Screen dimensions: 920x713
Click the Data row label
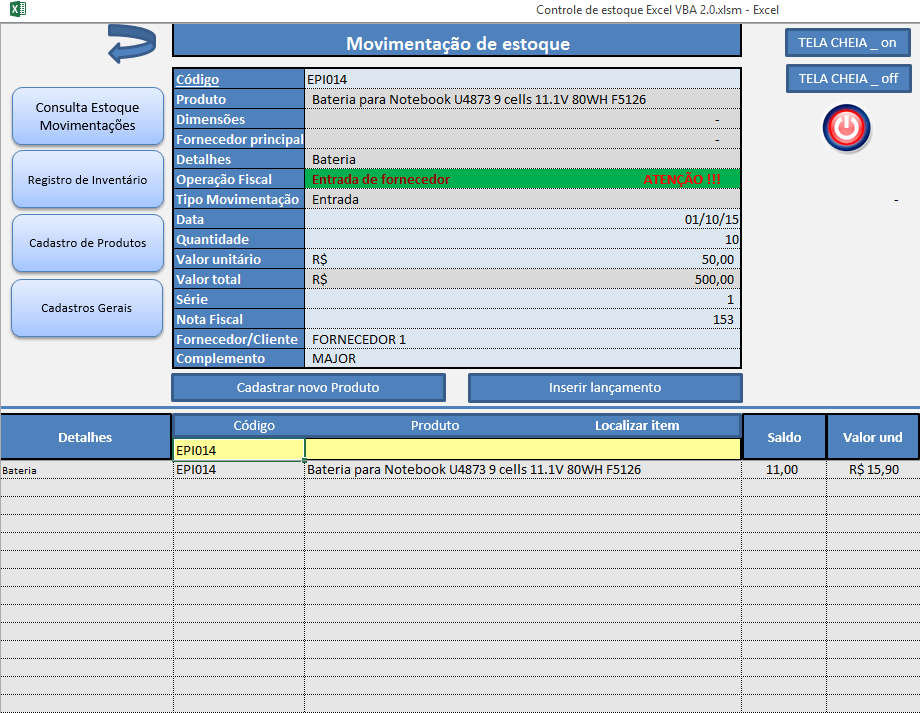tap(239, 219)
